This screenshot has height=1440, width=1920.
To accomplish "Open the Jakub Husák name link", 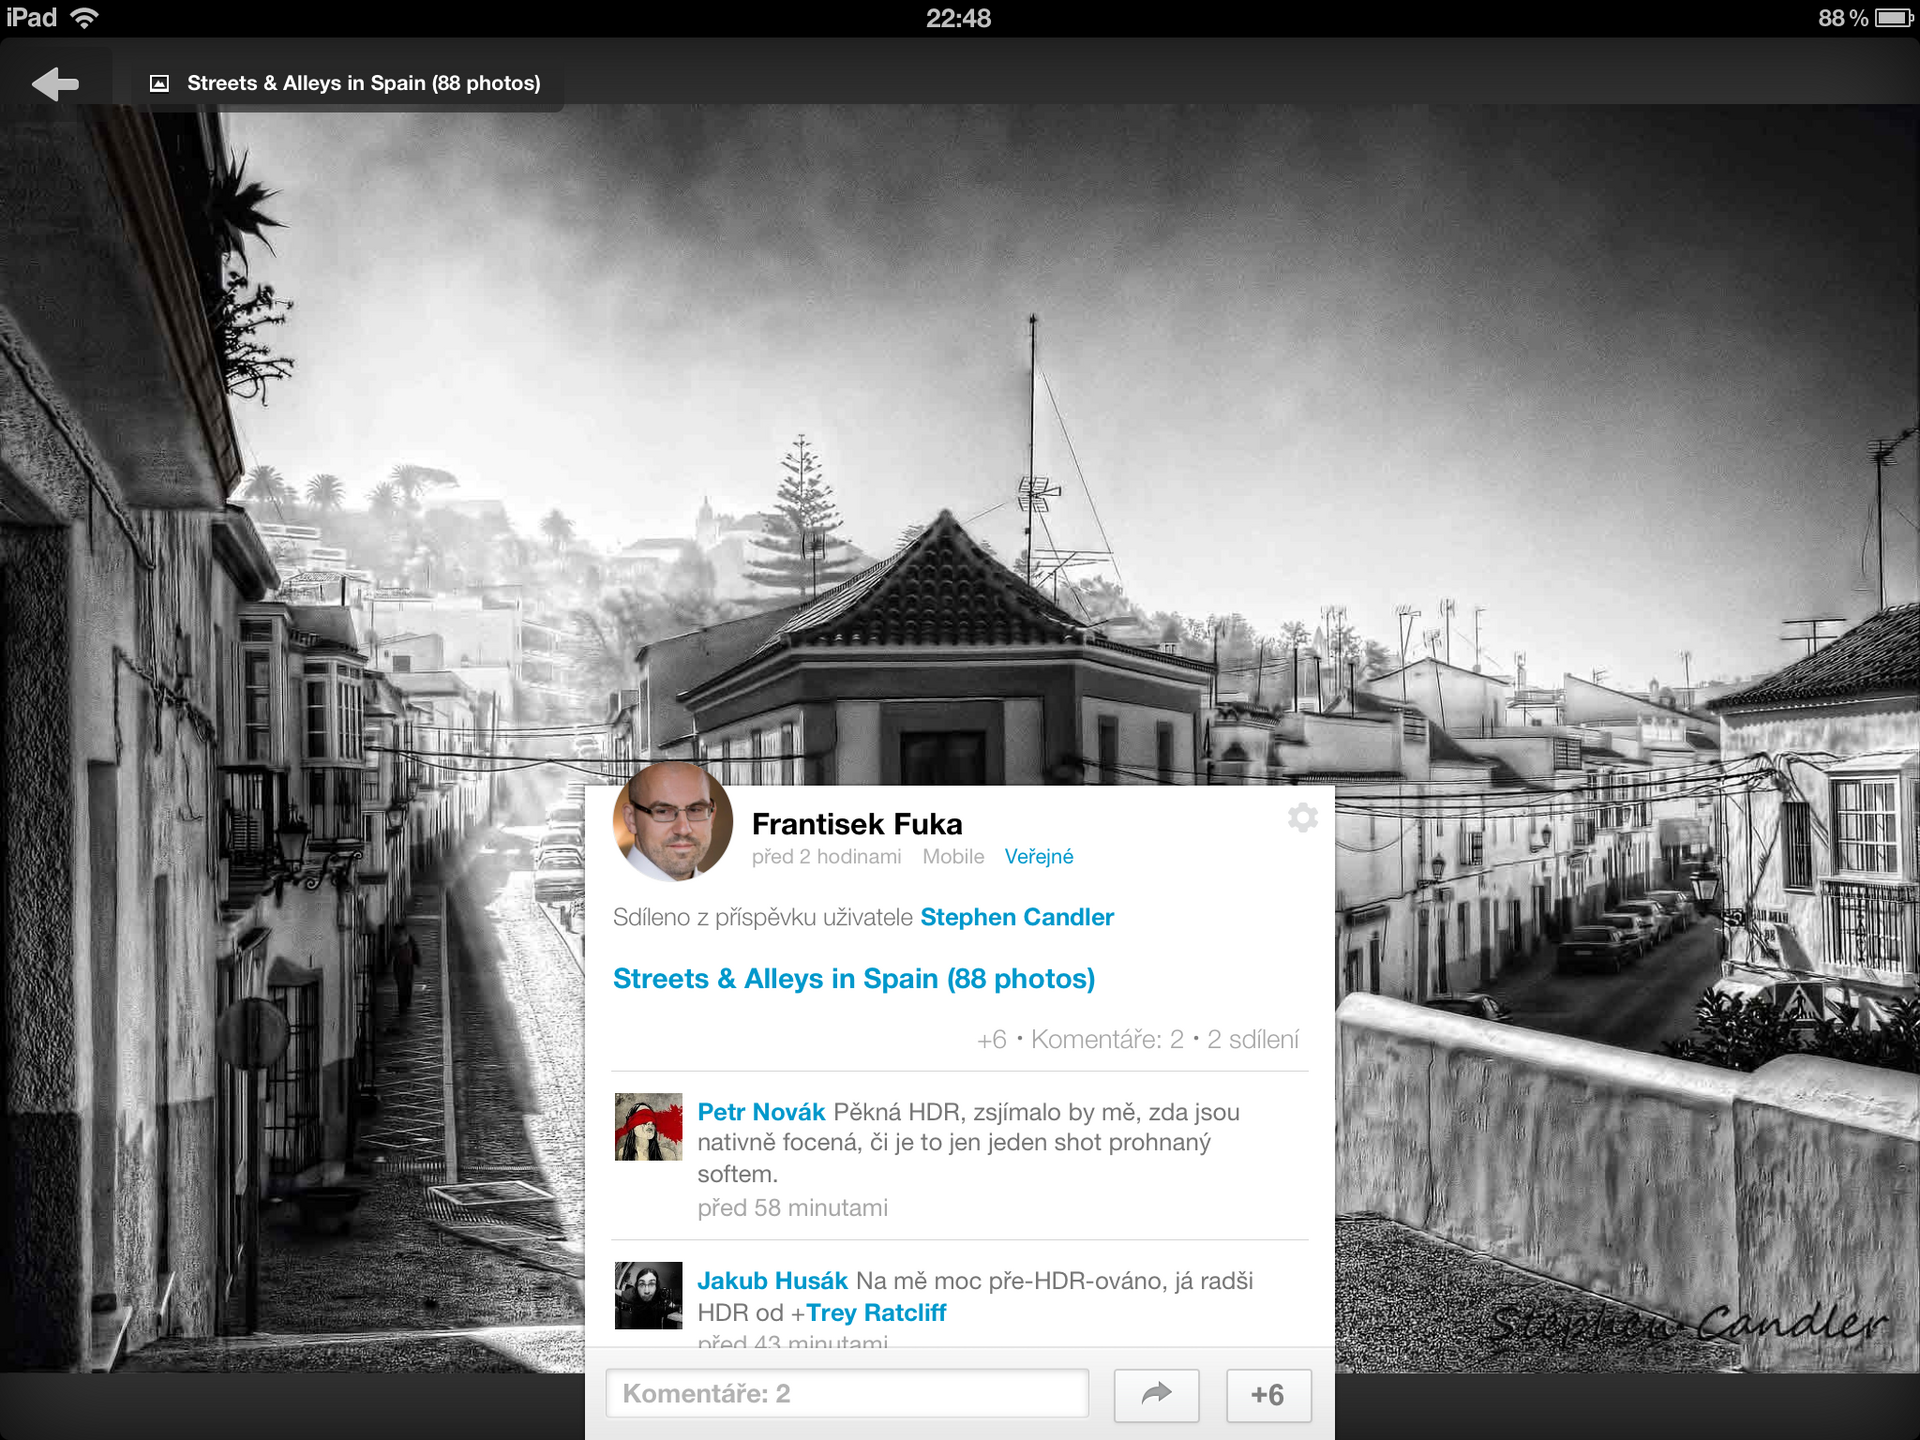I will pyautogui.click(x=772, y=1281).
